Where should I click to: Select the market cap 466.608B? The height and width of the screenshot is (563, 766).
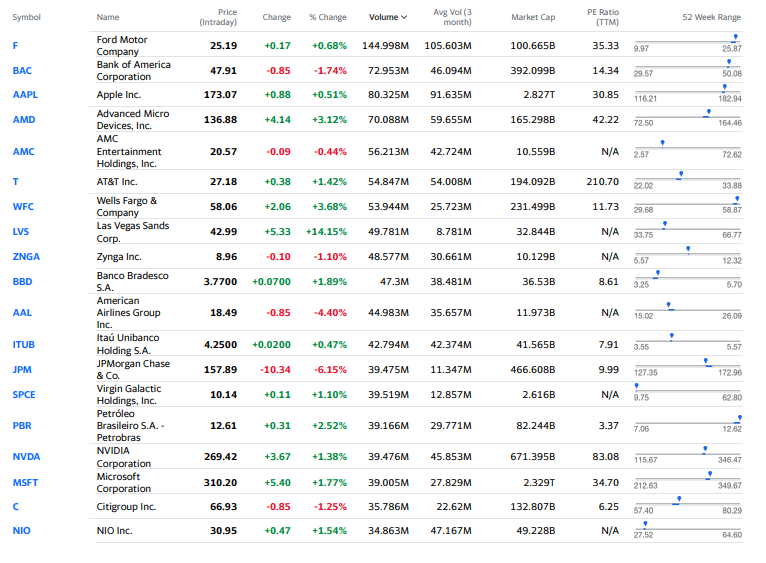[x=532, y=369]
